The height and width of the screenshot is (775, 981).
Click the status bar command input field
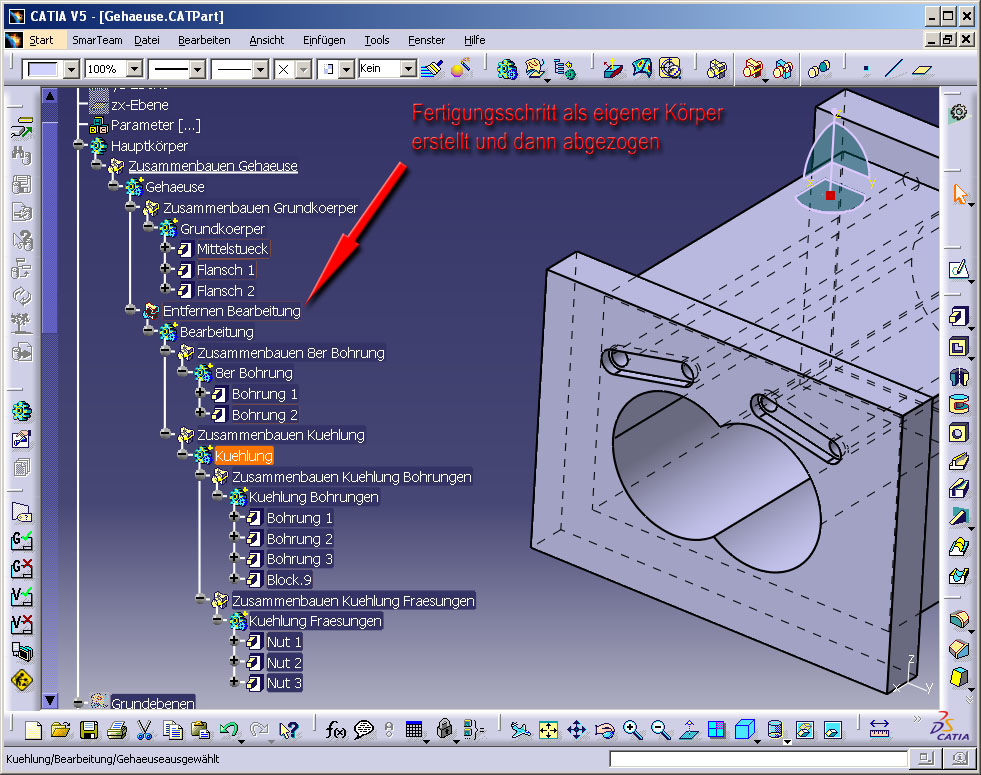point(759,759)
